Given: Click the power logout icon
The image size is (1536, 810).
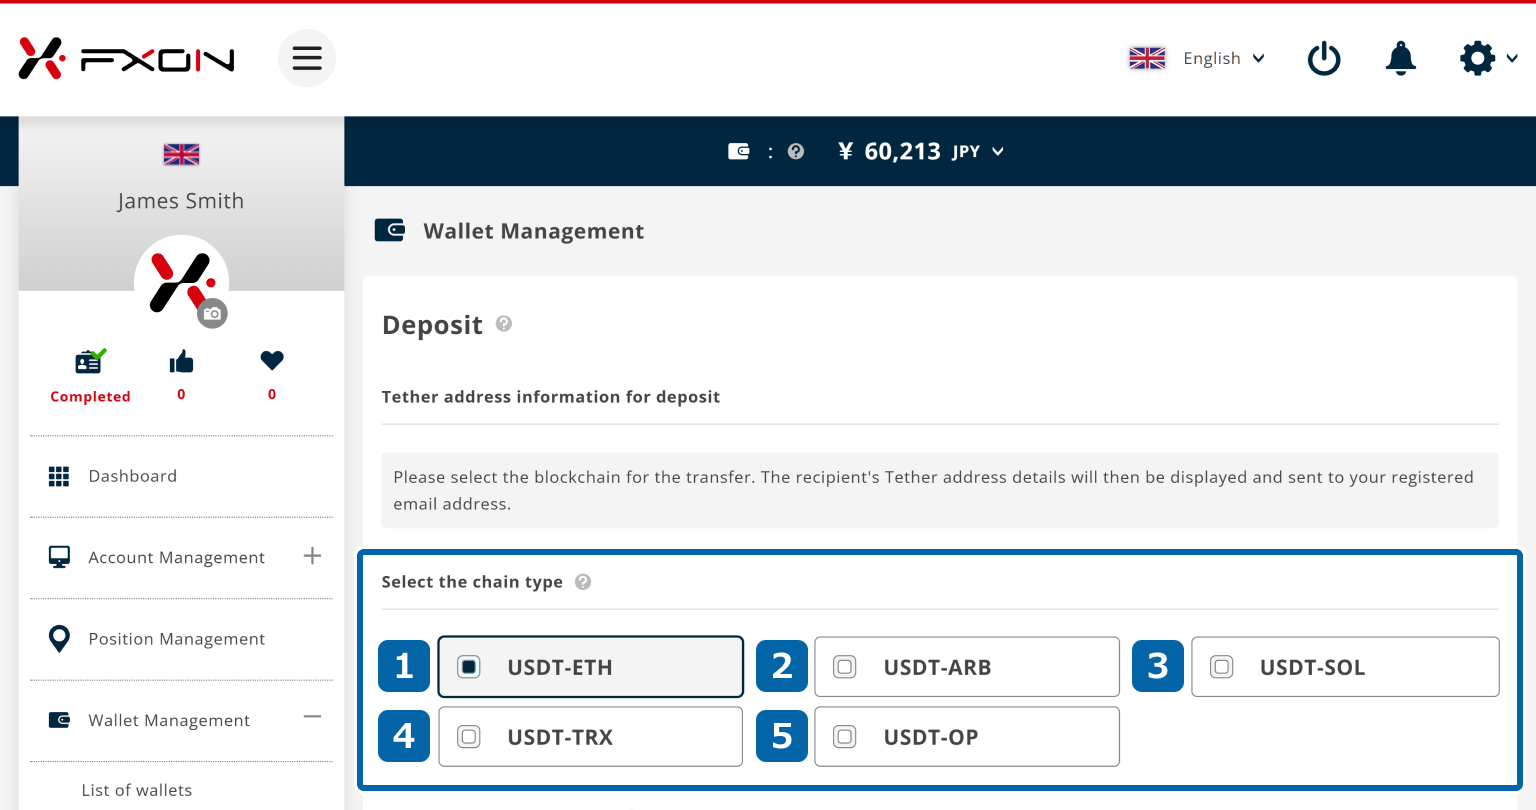Looking at the screenshot, I should [1324, 59].
